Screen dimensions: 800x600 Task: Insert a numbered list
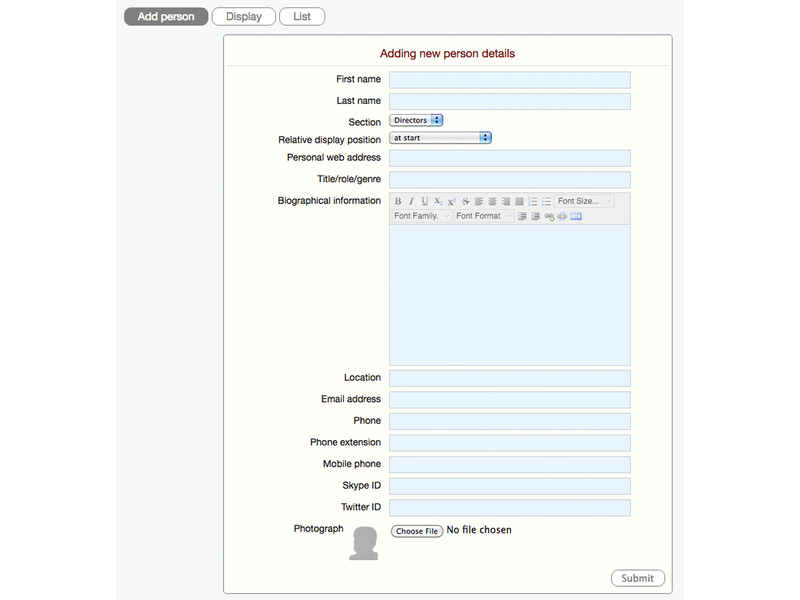point(533,202)
